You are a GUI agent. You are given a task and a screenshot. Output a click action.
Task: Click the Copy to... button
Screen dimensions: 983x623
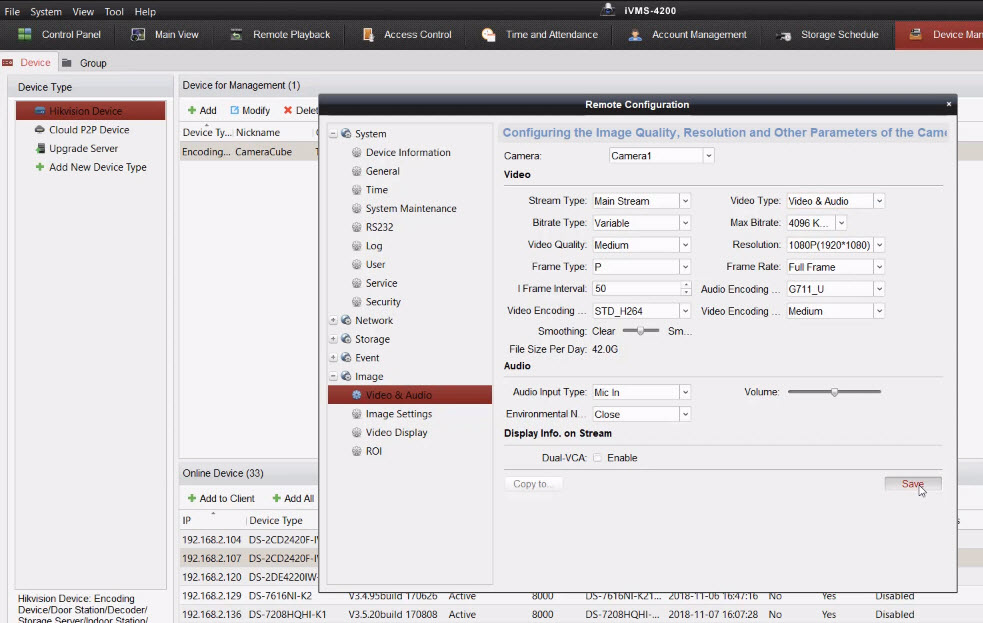(x=533, y=484)
